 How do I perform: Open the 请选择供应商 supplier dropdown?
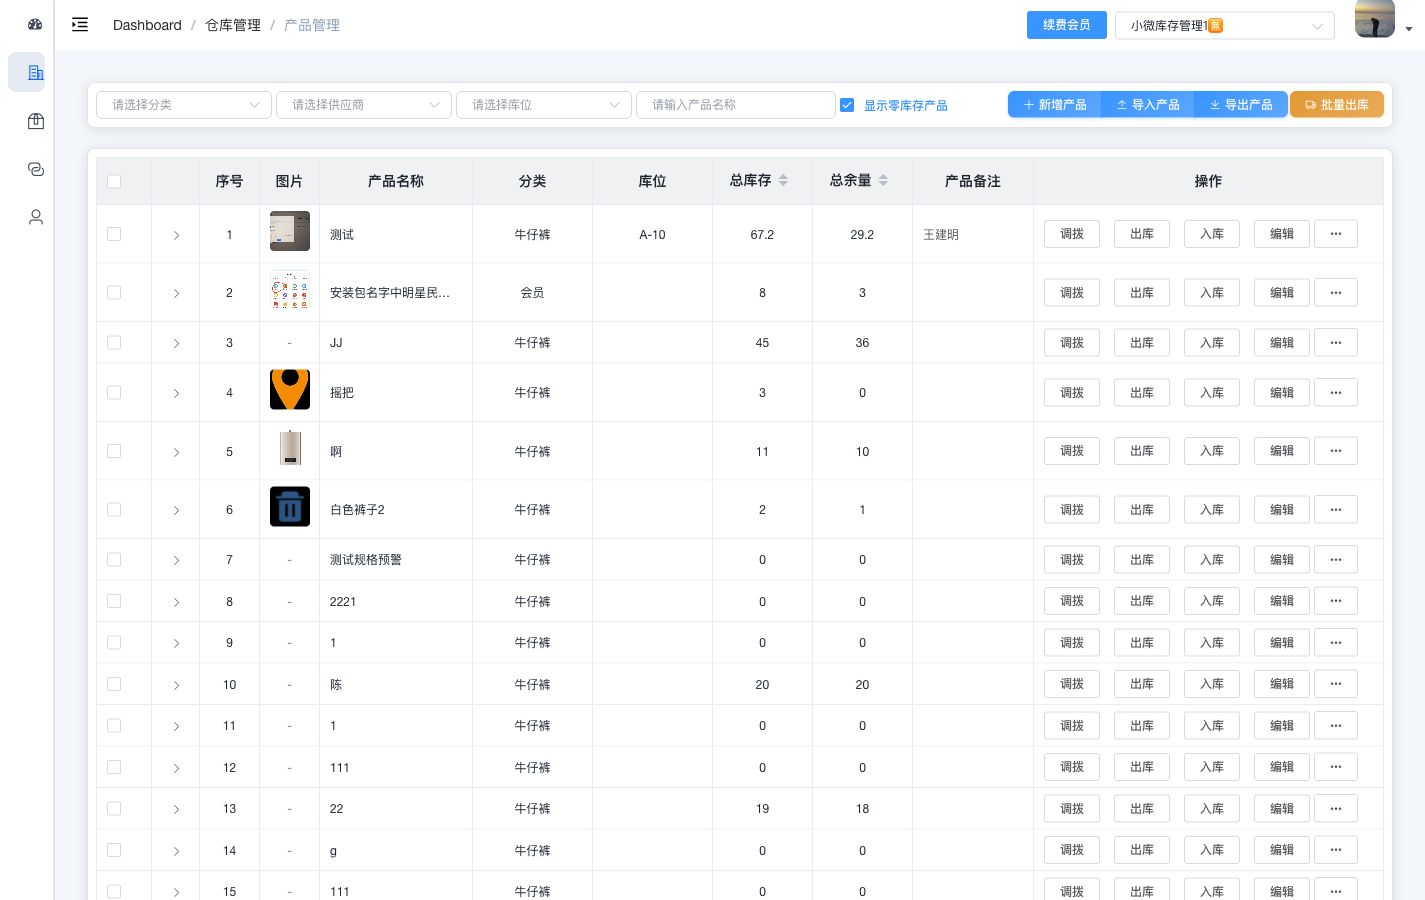click(364, 105)
